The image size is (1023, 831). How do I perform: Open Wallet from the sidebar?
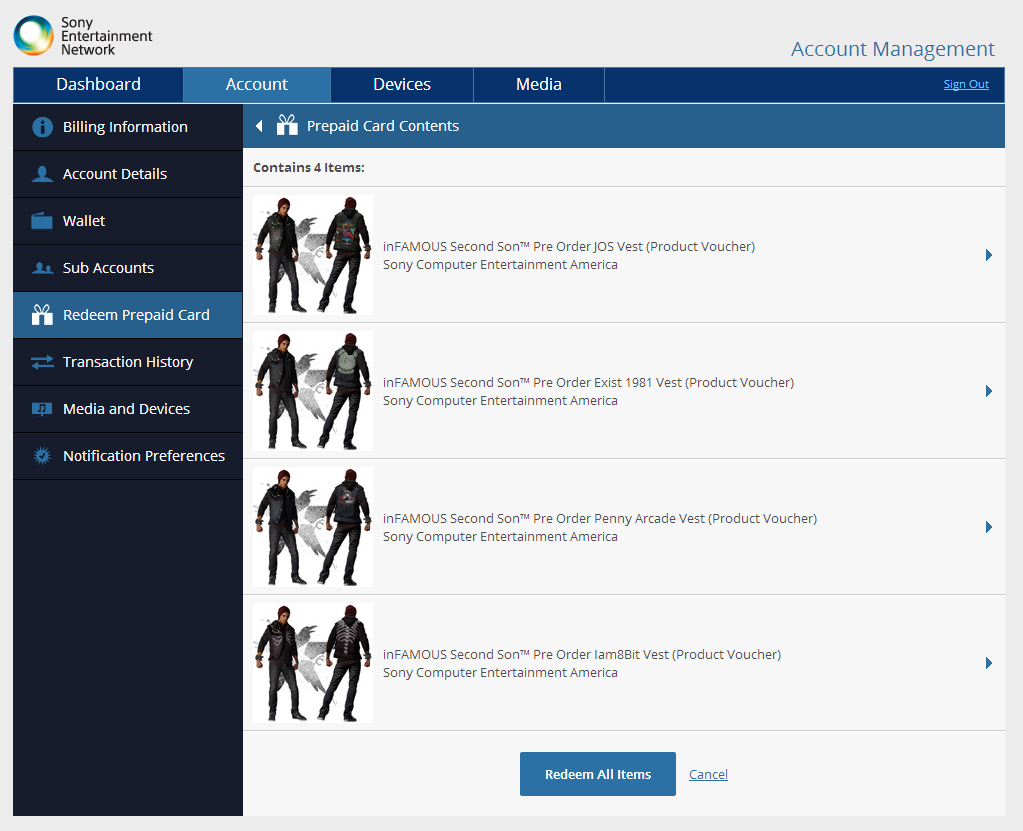click(x=128, y=221)
